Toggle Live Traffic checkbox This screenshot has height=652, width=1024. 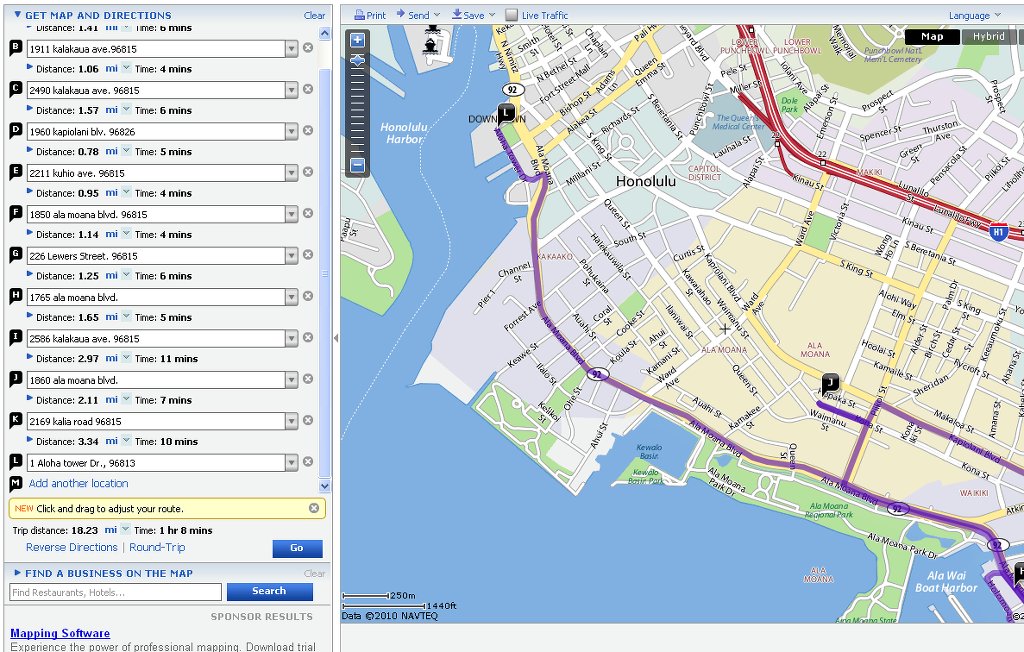pyautogui.click(x=511, y=15)
